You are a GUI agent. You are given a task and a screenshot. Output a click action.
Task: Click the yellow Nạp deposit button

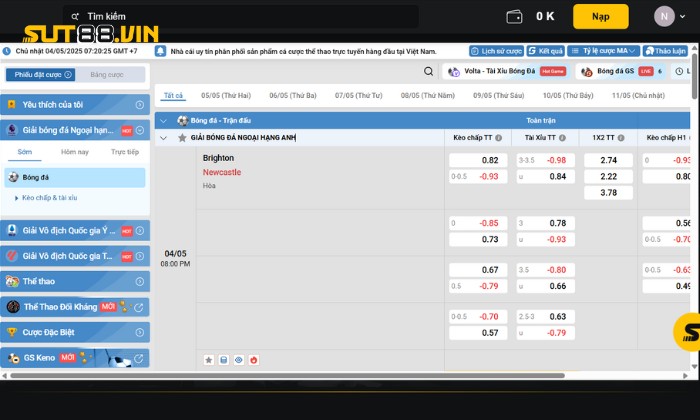[600, 16]
